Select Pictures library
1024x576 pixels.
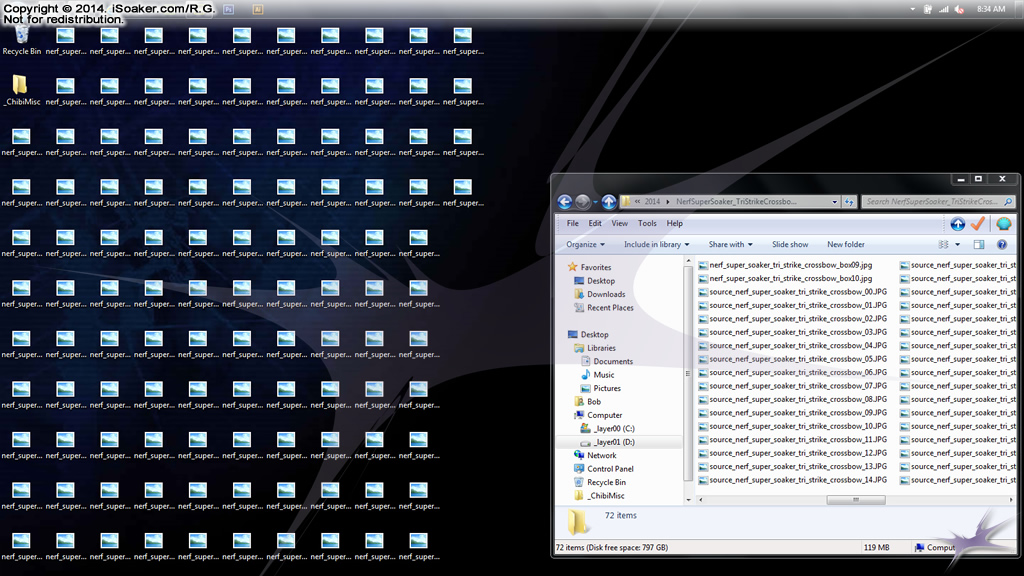[x=601, y=388]
